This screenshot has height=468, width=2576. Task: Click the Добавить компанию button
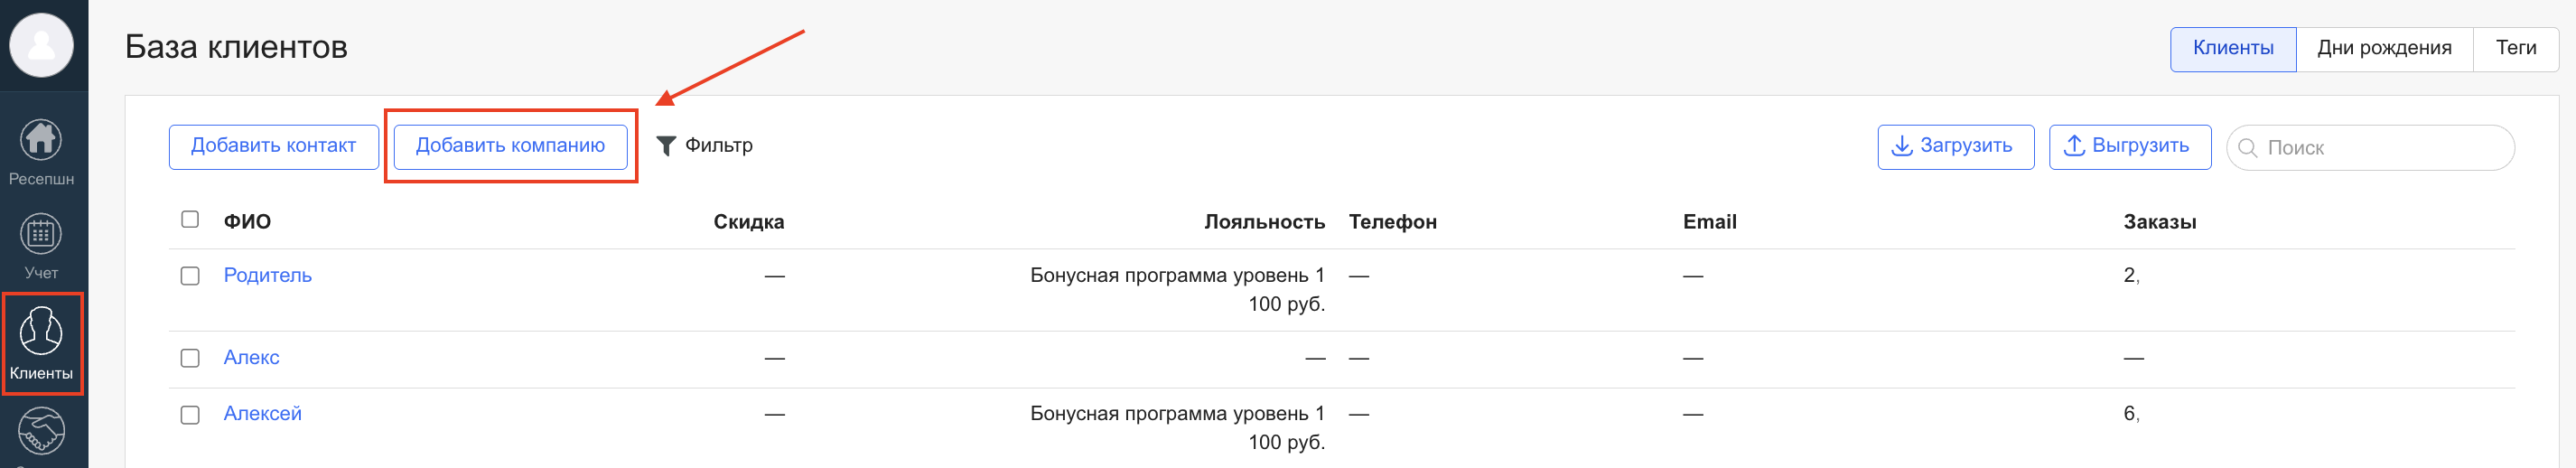click(510, 146)
